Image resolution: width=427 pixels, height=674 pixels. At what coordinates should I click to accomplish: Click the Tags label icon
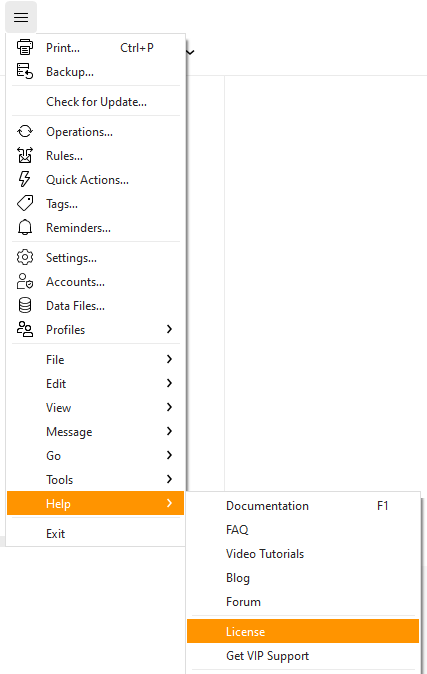pyautogui.click(x=25, y=203)
